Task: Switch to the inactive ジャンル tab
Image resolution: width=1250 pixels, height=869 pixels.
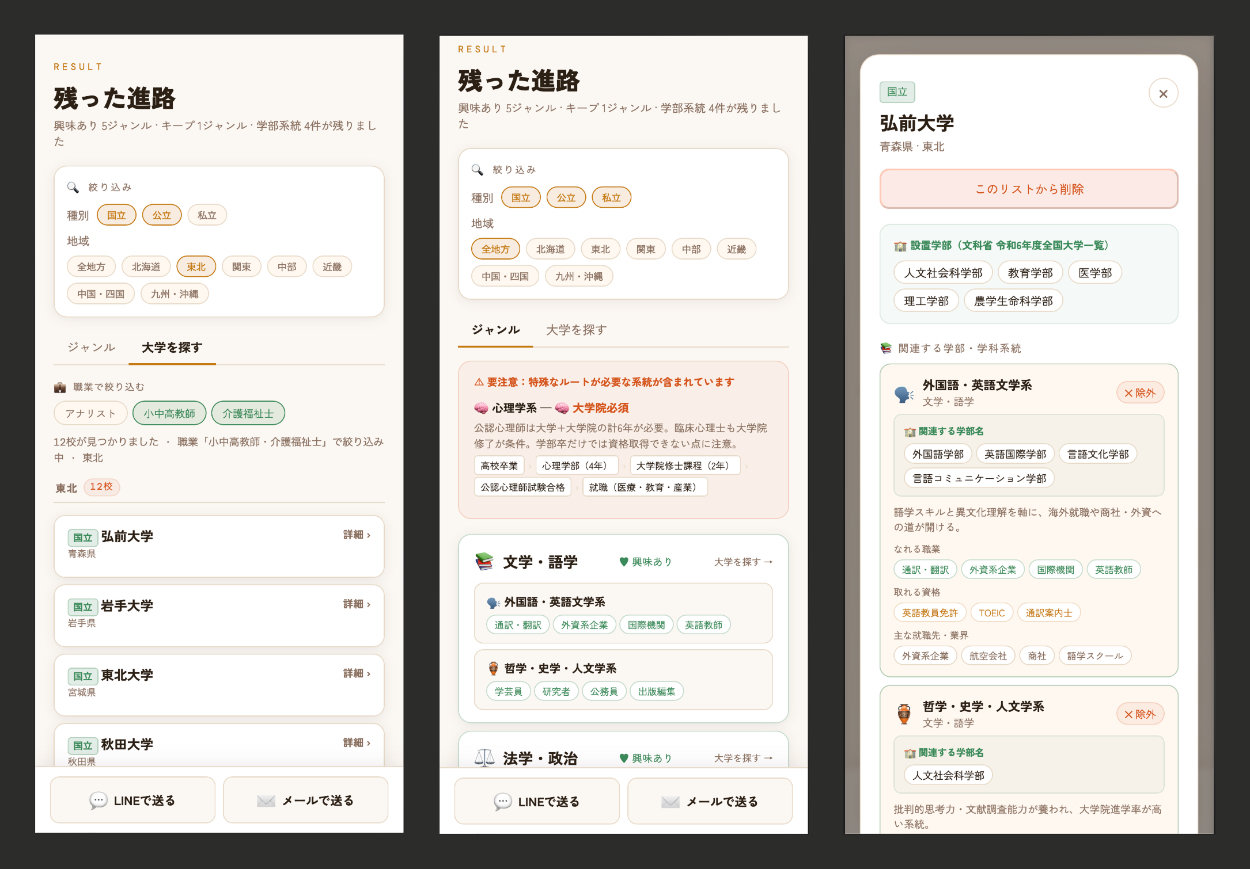Action: click(91, 348)
